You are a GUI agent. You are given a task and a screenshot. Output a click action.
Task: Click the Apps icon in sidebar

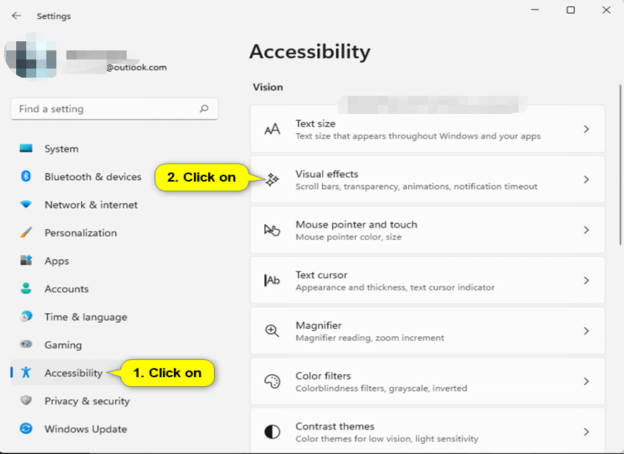(x=26, y=260)
